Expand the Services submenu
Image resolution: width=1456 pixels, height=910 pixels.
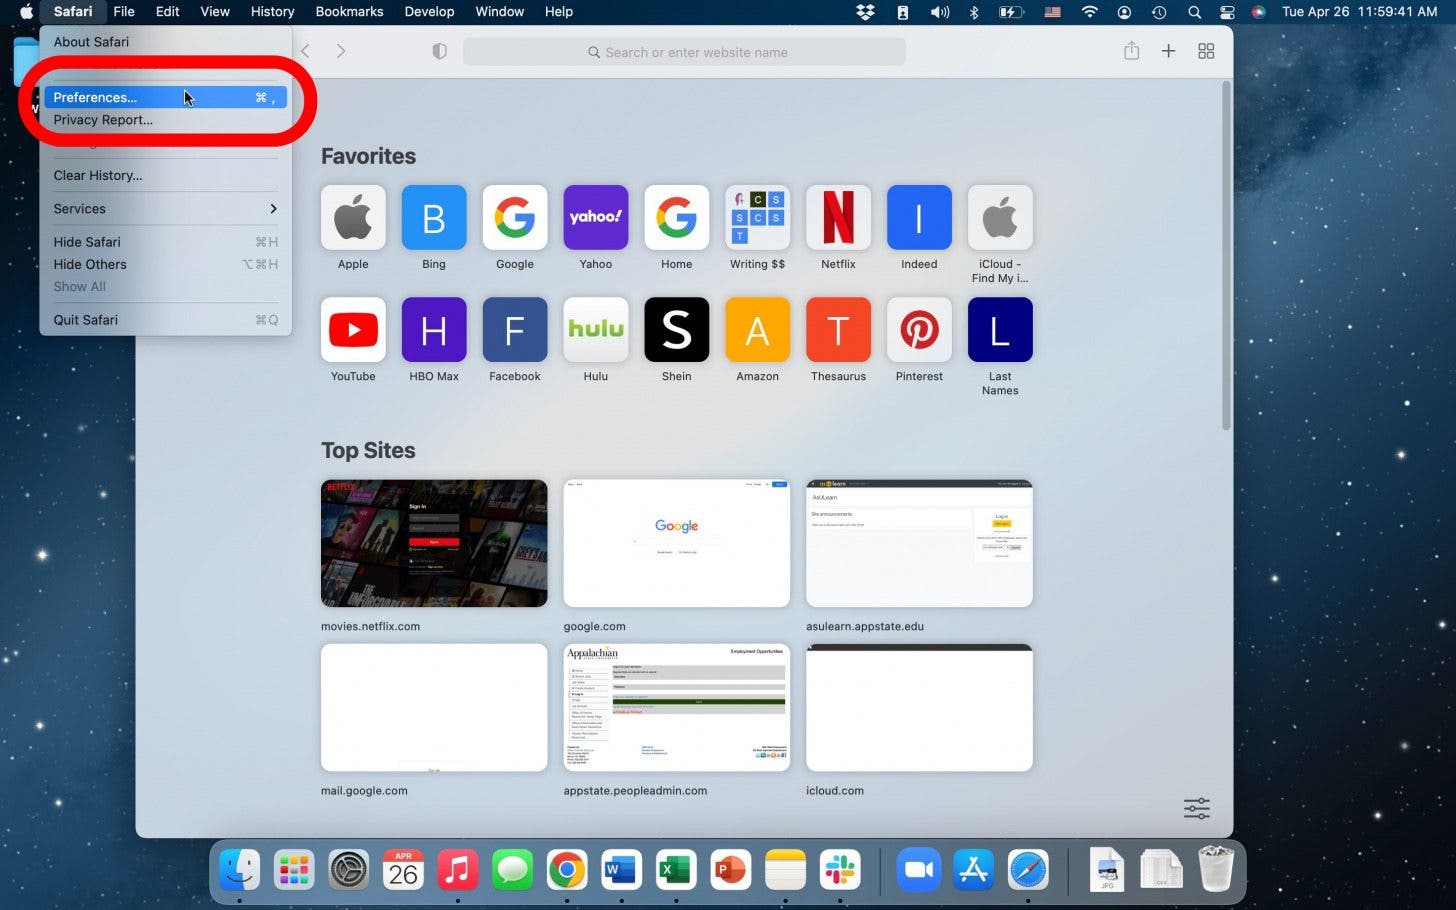point(165,209)
